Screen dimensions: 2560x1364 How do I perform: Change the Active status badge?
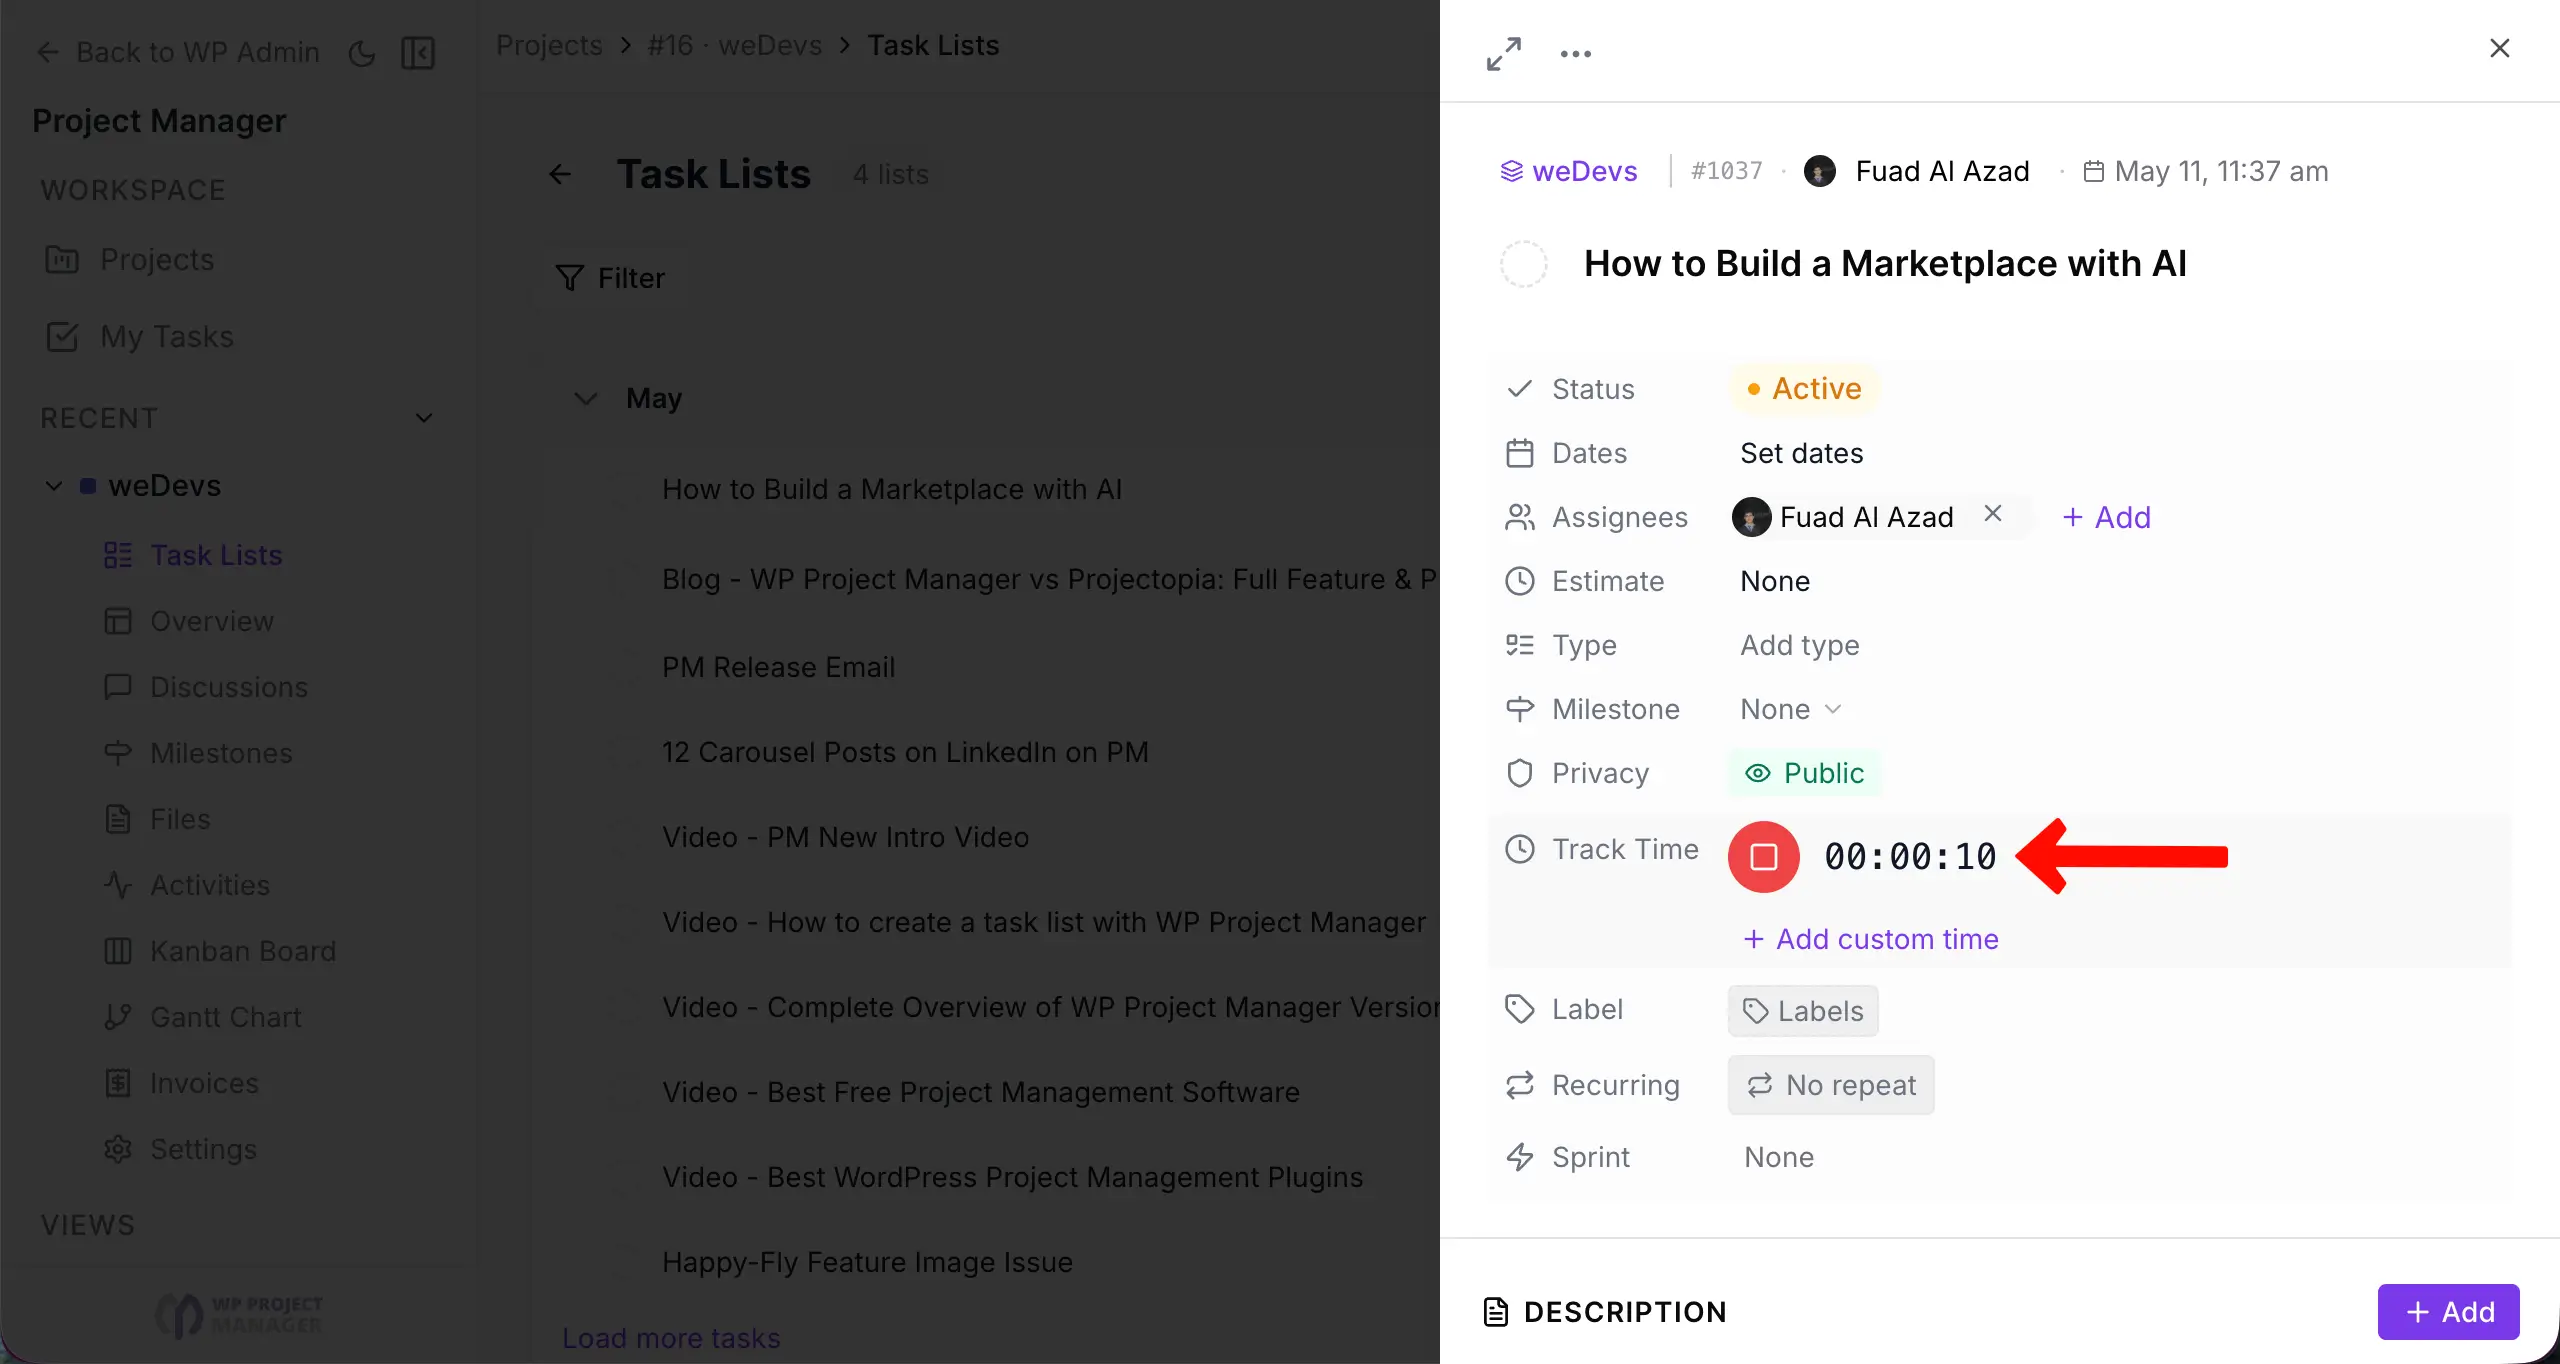click(x=1804, y=388)
